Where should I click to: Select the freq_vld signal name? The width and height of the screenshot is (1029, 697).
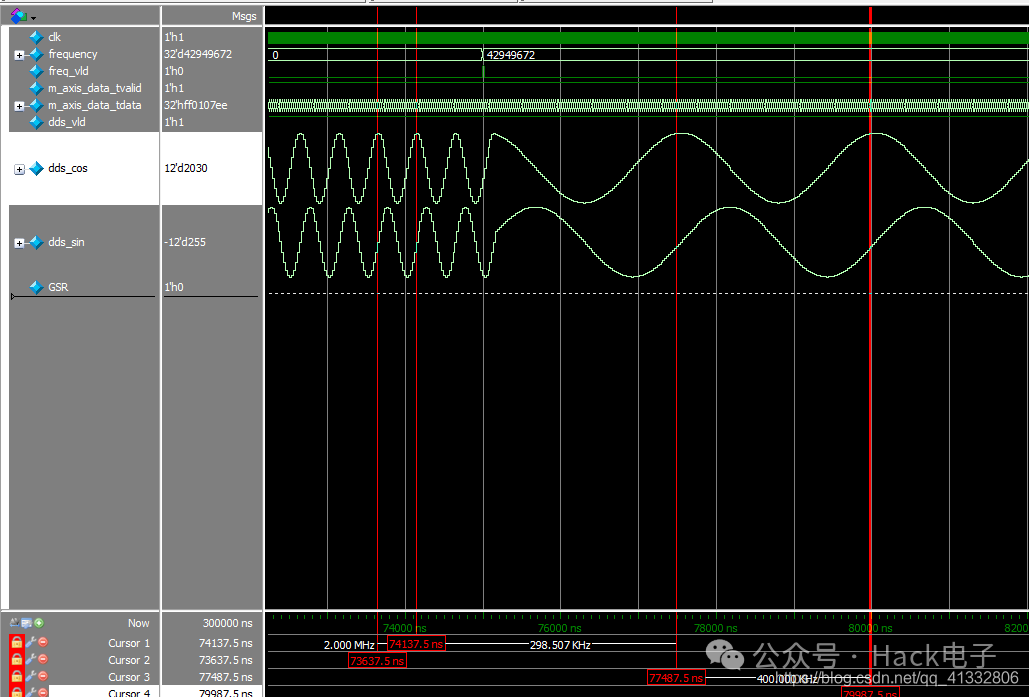68,72
